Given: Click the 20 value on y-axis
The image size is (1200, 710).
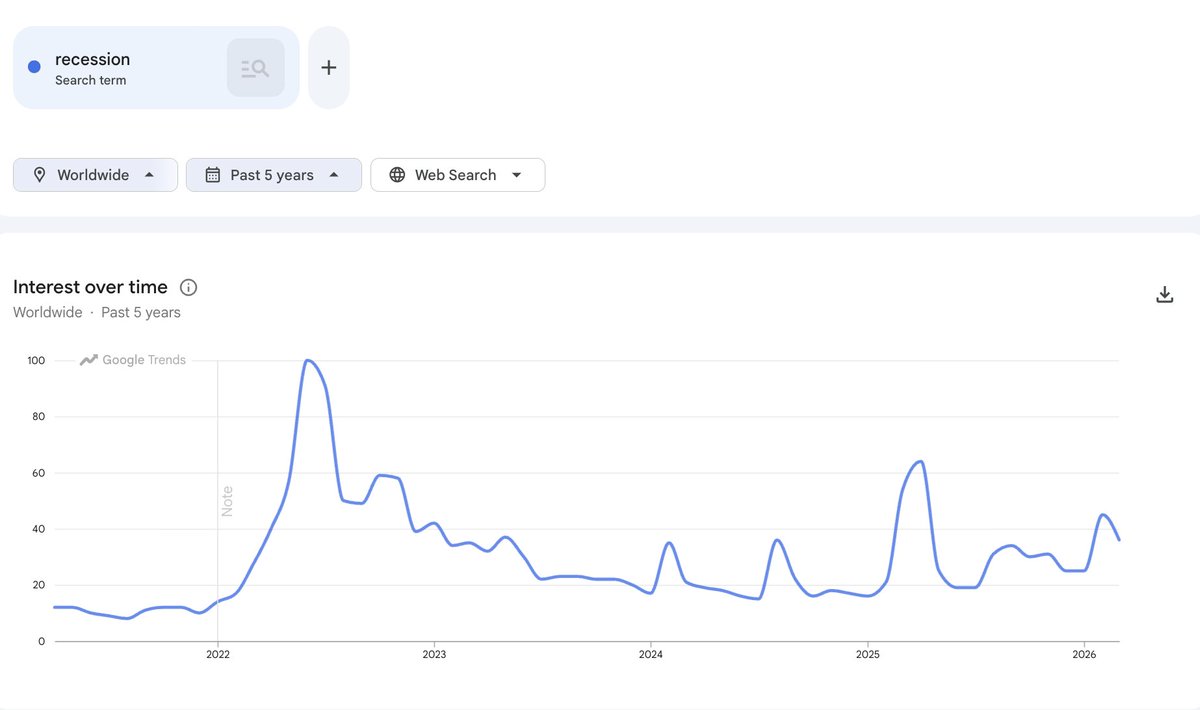Looking at the screenshot, I should coord(39,585).
